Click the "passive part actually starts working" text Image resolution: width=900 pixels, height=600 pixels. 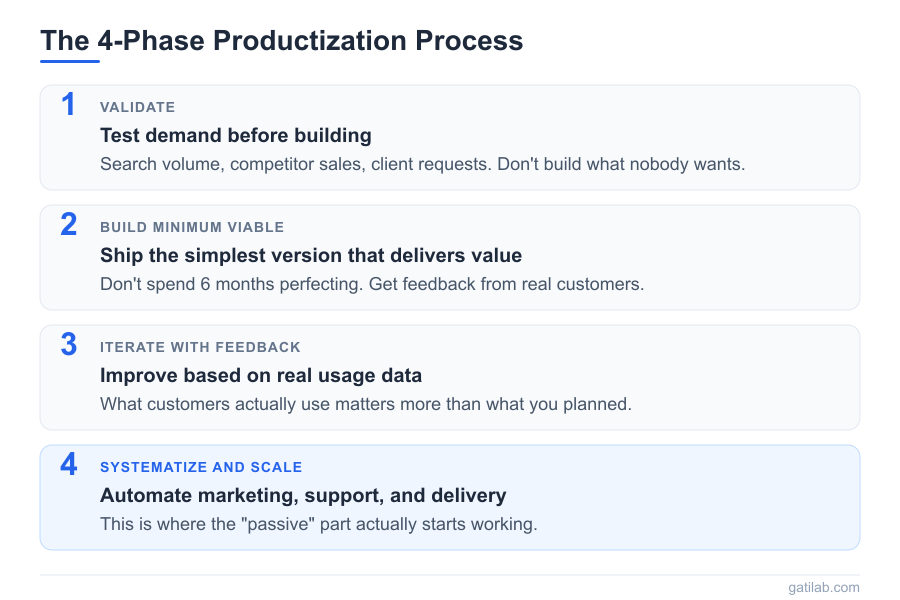coord(318,524)
